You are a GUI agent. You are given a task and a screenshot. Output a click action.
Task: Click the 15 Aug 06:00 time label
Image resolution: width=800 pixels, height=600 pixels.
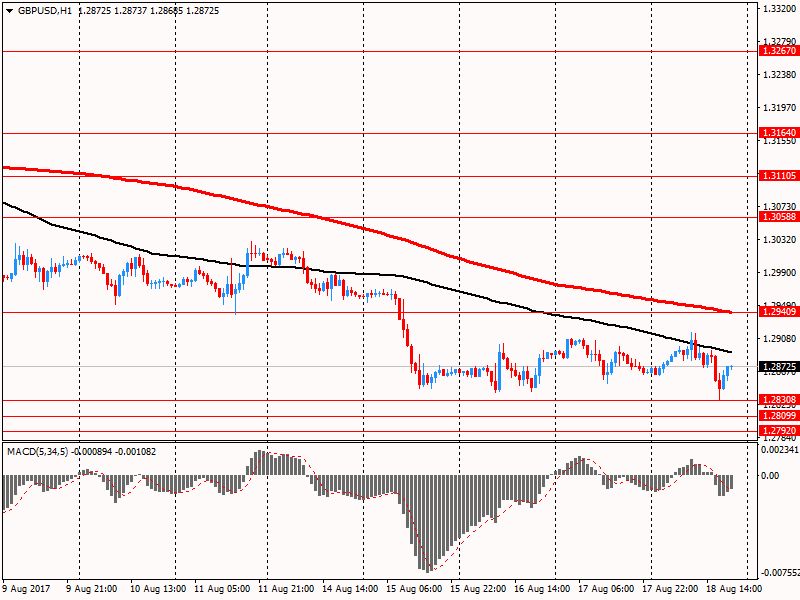414,589
